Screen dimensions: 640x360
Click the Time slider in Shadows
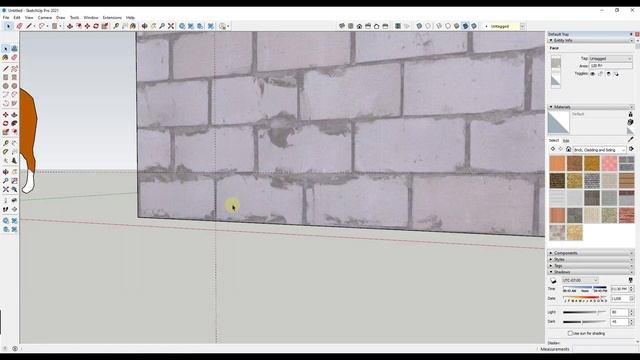(x=585, y=287)
